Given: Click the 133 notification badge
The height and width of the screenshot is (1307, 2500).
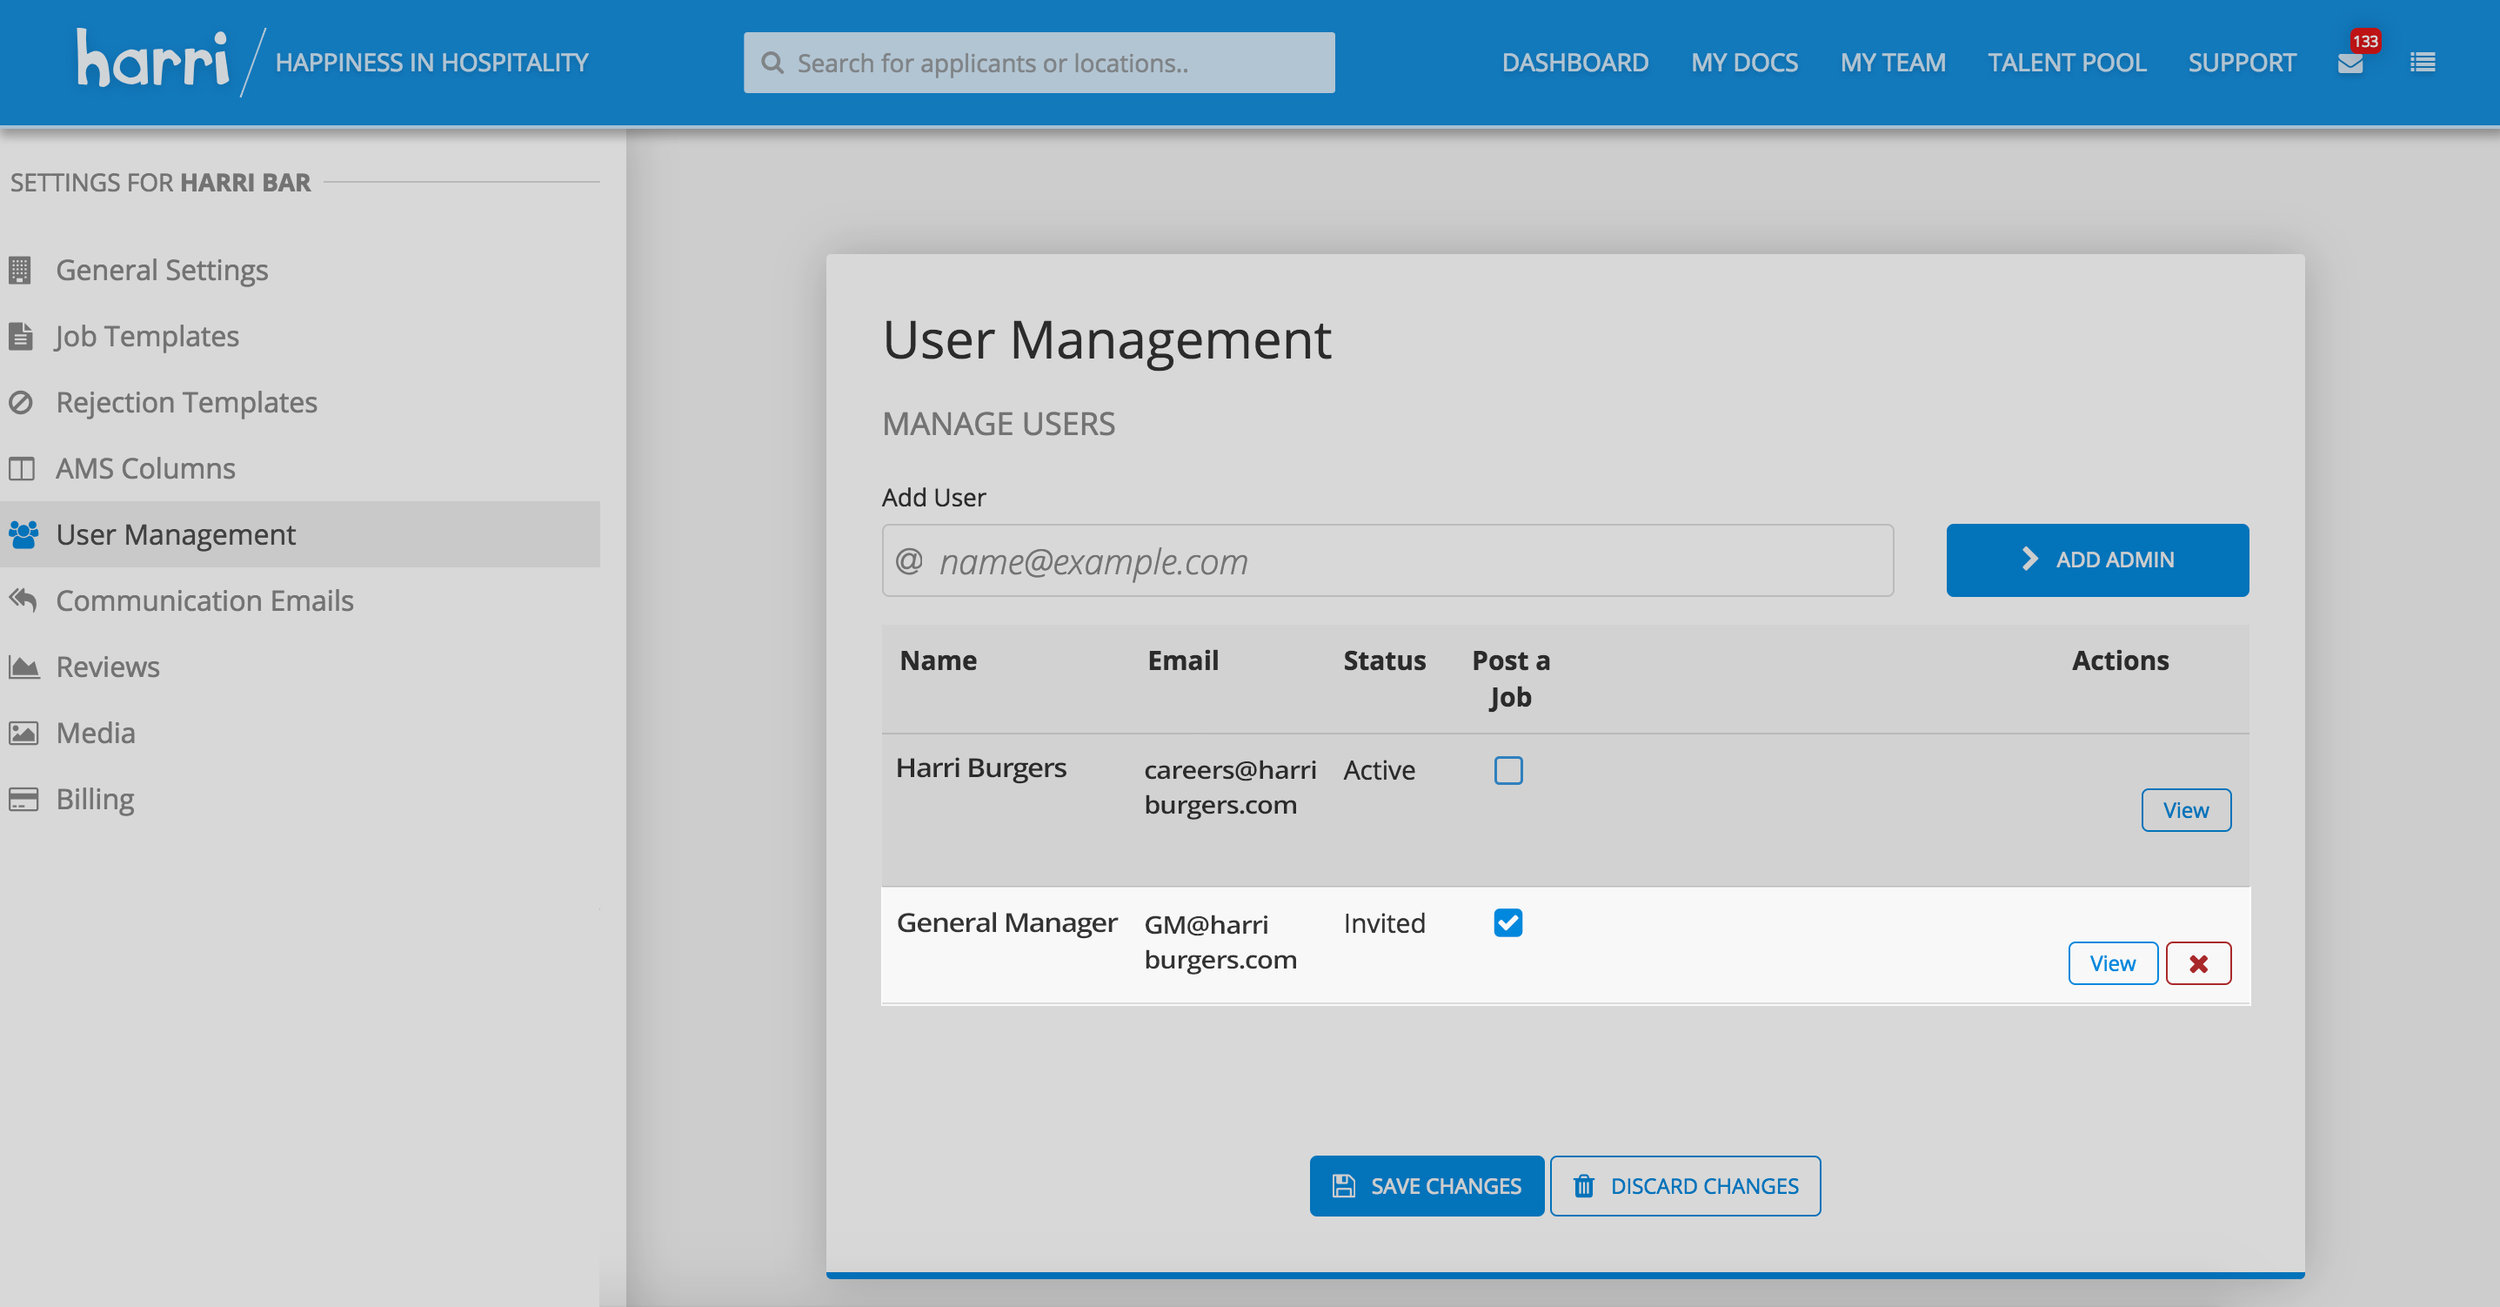Looking at the screenshot, I should point(2365,41).
